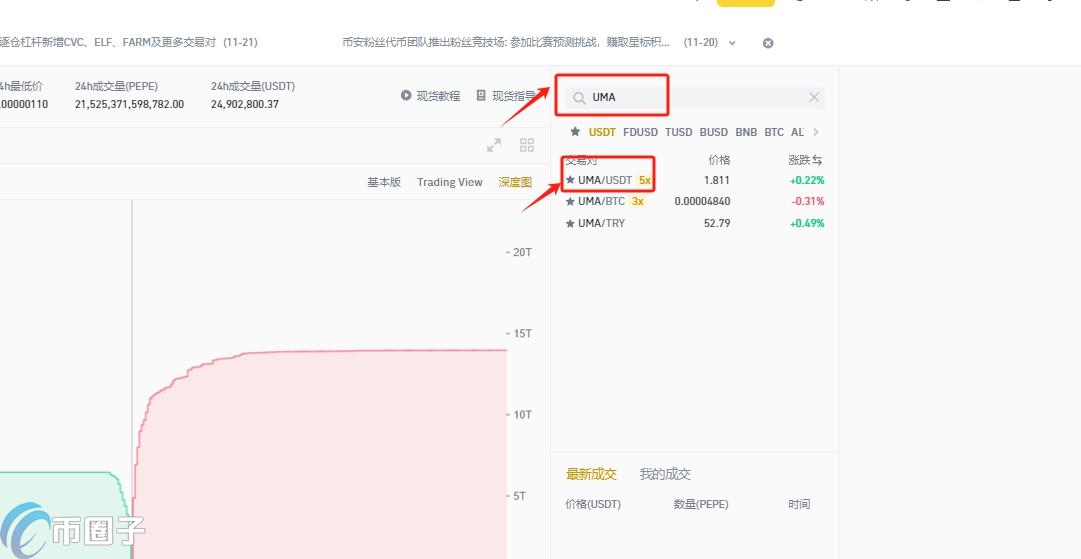1081x559 pixels.
Task: Click the search magnifier icon
Action: click(579, 98)
